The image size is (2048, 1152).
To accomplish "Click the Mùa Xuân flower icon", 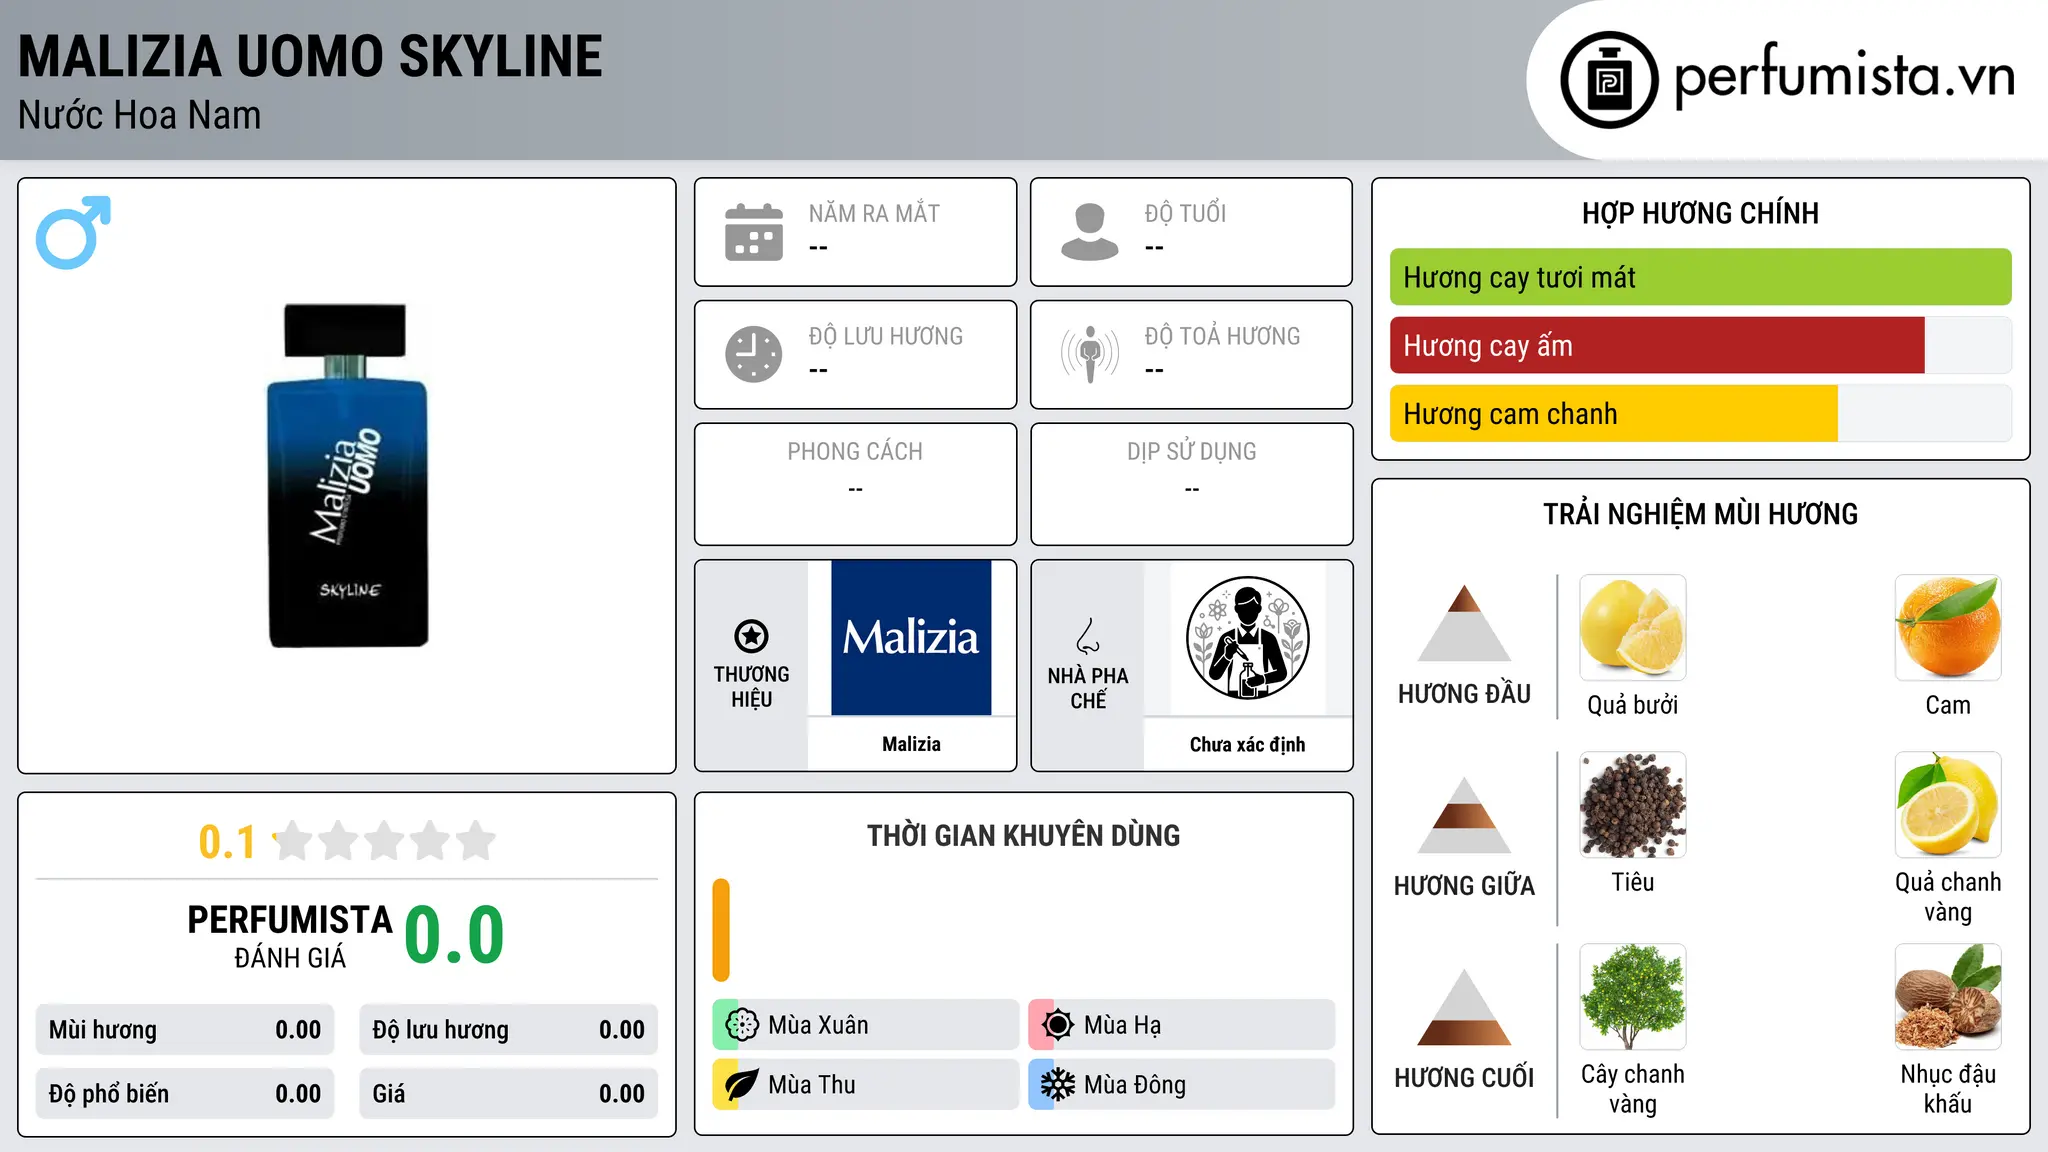I will [742, 1025].
